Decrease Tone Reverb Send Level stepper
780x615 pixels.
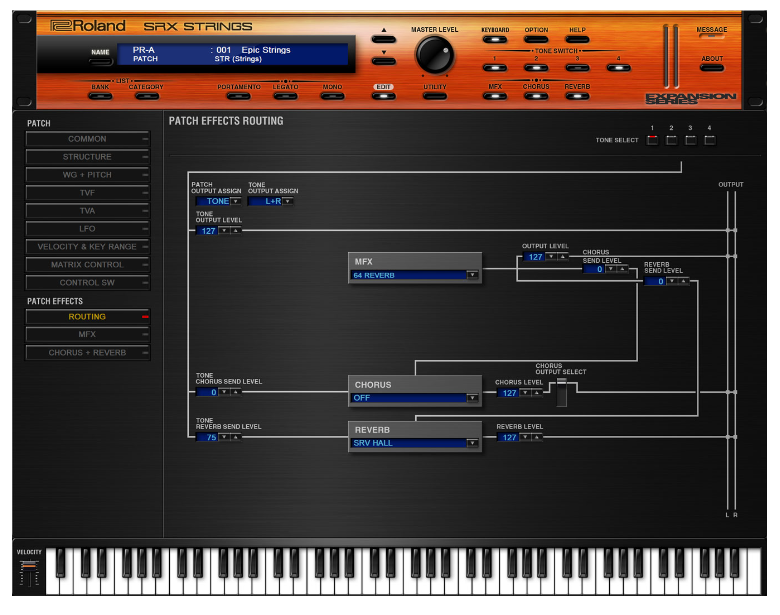point(224,437)
